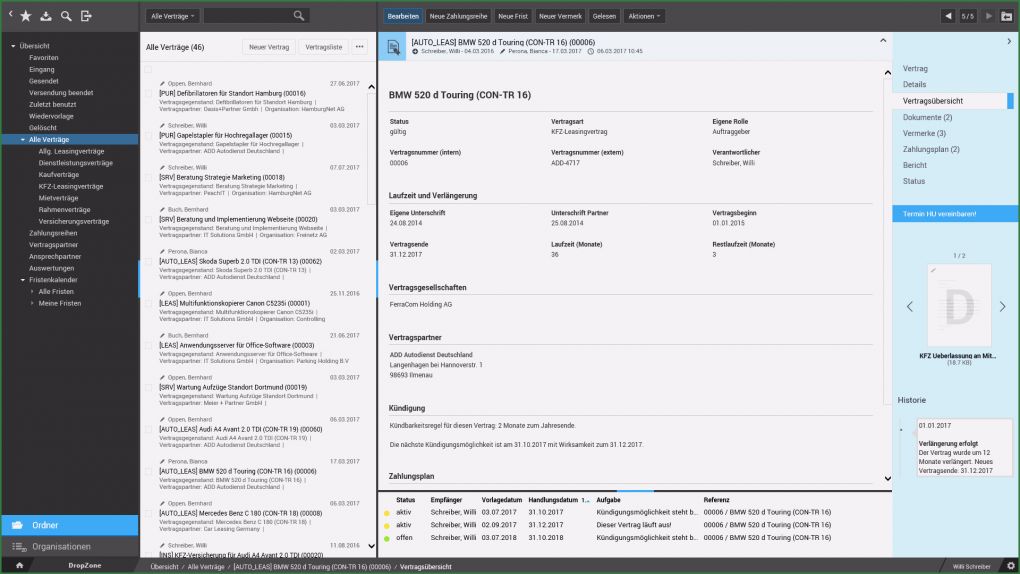Click the Neue Frist button

click(513, 16)
